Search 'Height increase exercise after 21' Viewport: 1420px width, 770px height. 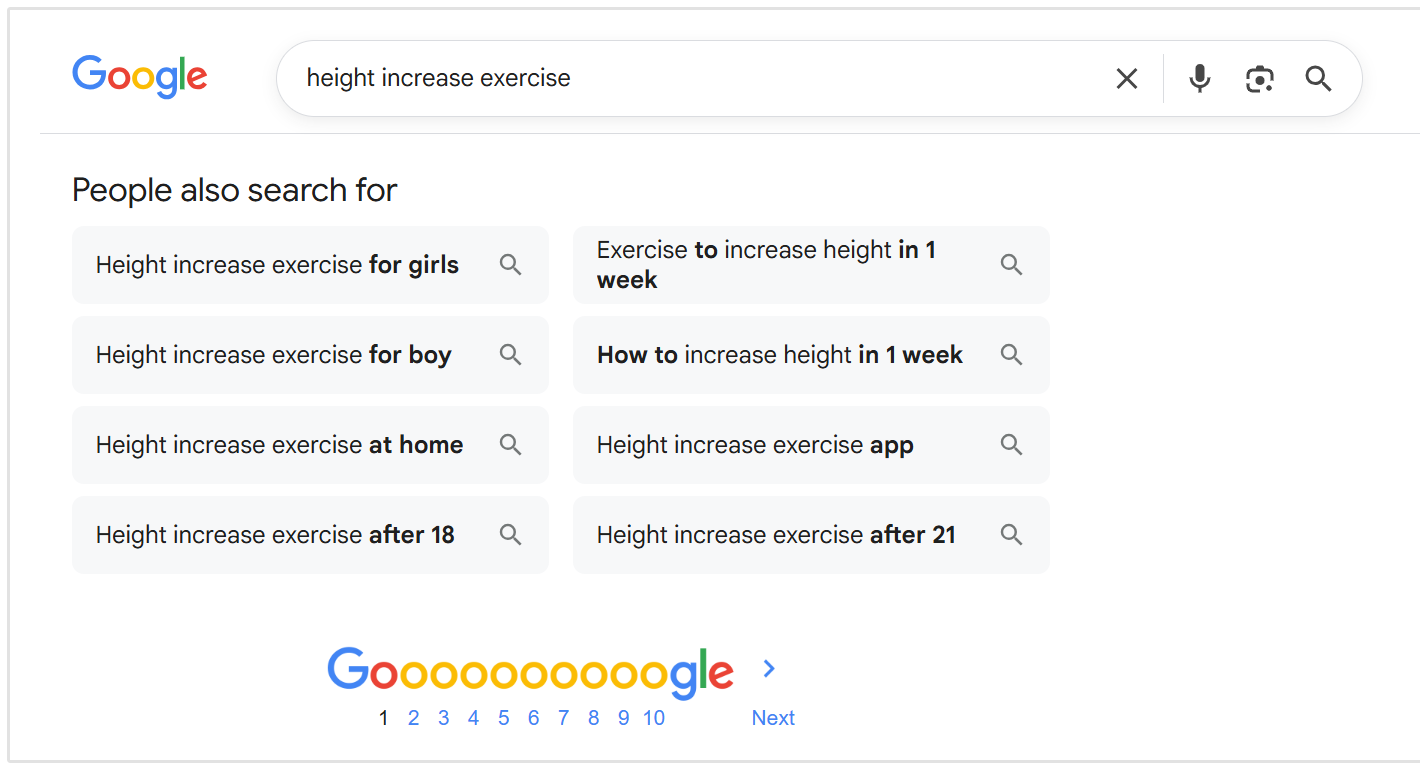click(x=776, y=534)
